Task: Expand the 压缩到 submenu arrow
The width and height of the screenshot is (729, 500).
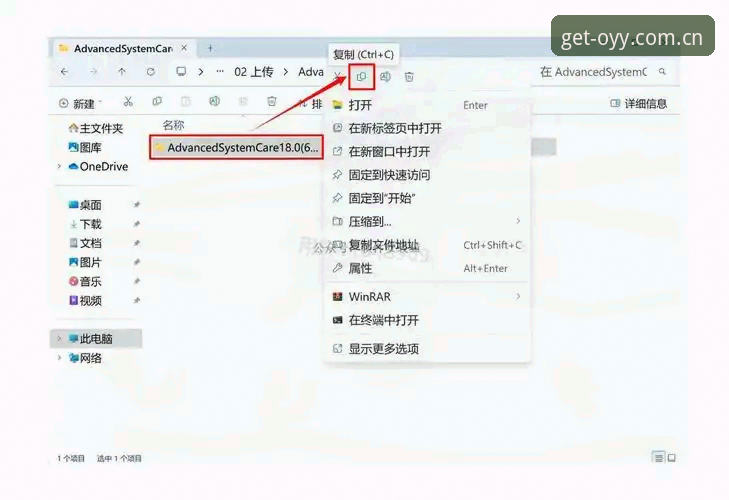Action: pos(518,221)
